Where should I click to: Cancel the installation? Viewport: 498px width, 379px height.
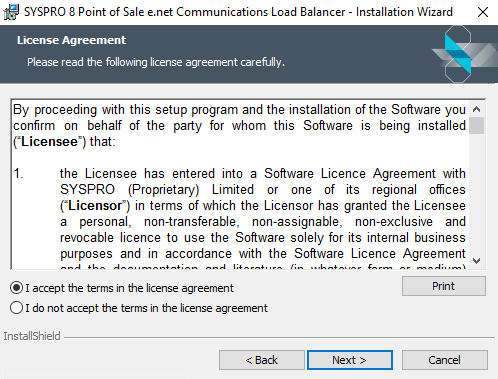click(445, 360)
